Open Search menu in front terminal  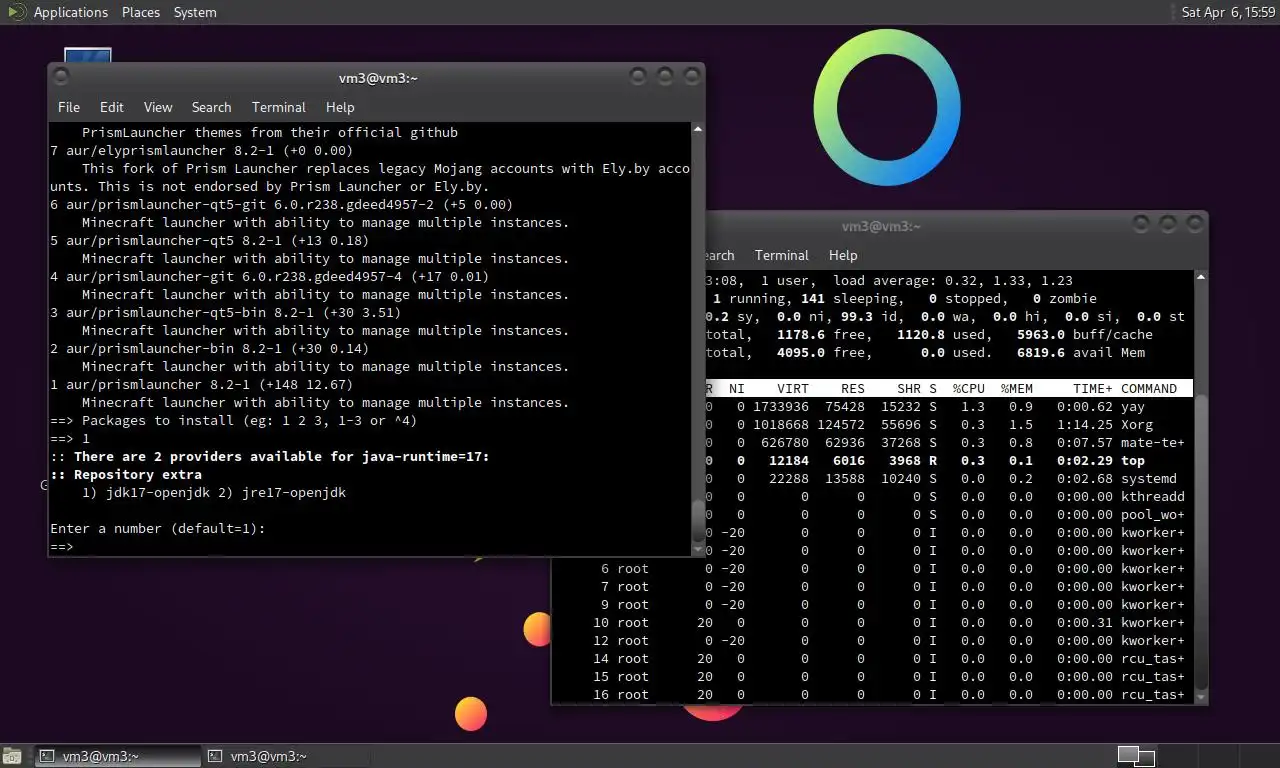tap(211, 107)
